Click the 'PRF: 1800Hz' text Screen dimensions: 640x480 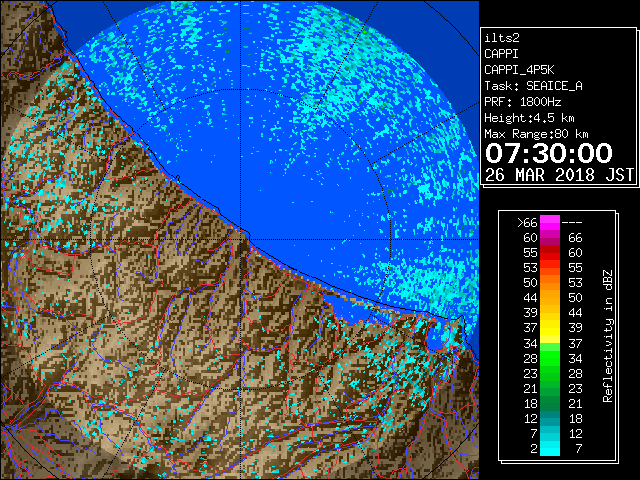pos(522,102)
